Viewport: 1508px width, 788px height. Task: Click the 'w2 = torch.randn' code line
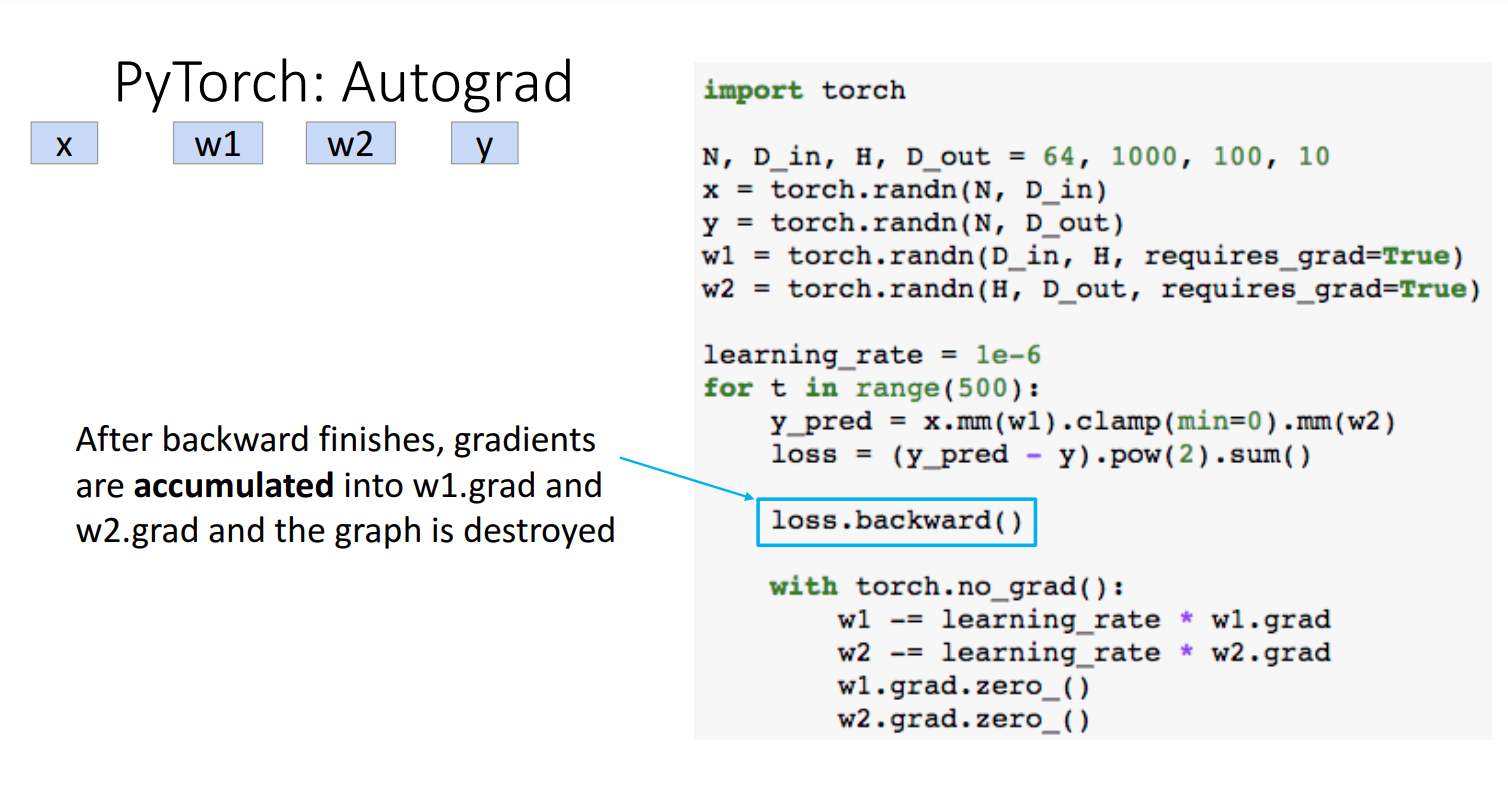[x=1091, y=289]
